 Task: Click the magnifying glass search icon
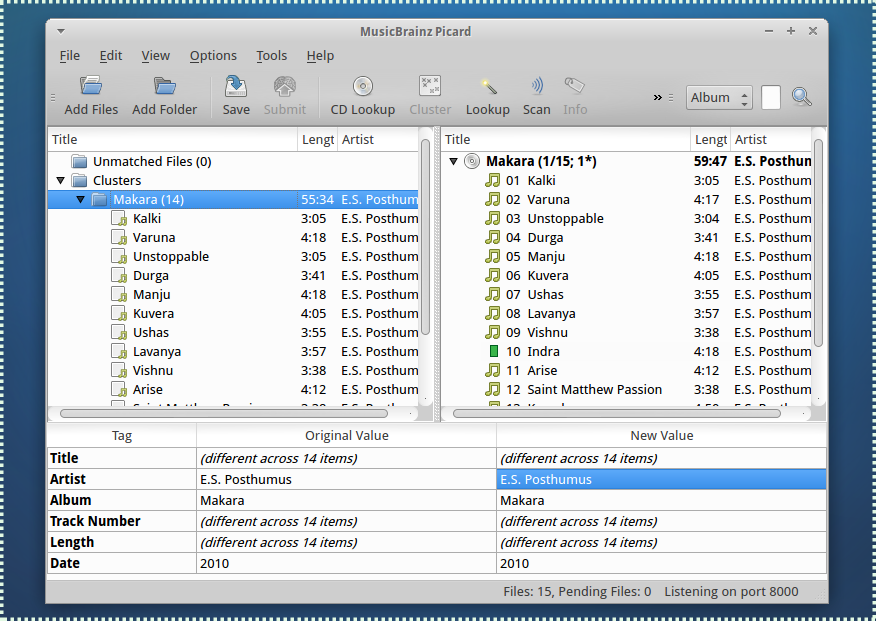801,97
